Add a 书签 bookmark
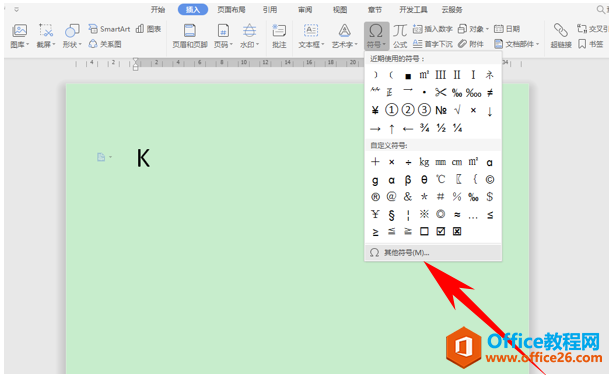609x375 pixels. (x=590, y=44)
